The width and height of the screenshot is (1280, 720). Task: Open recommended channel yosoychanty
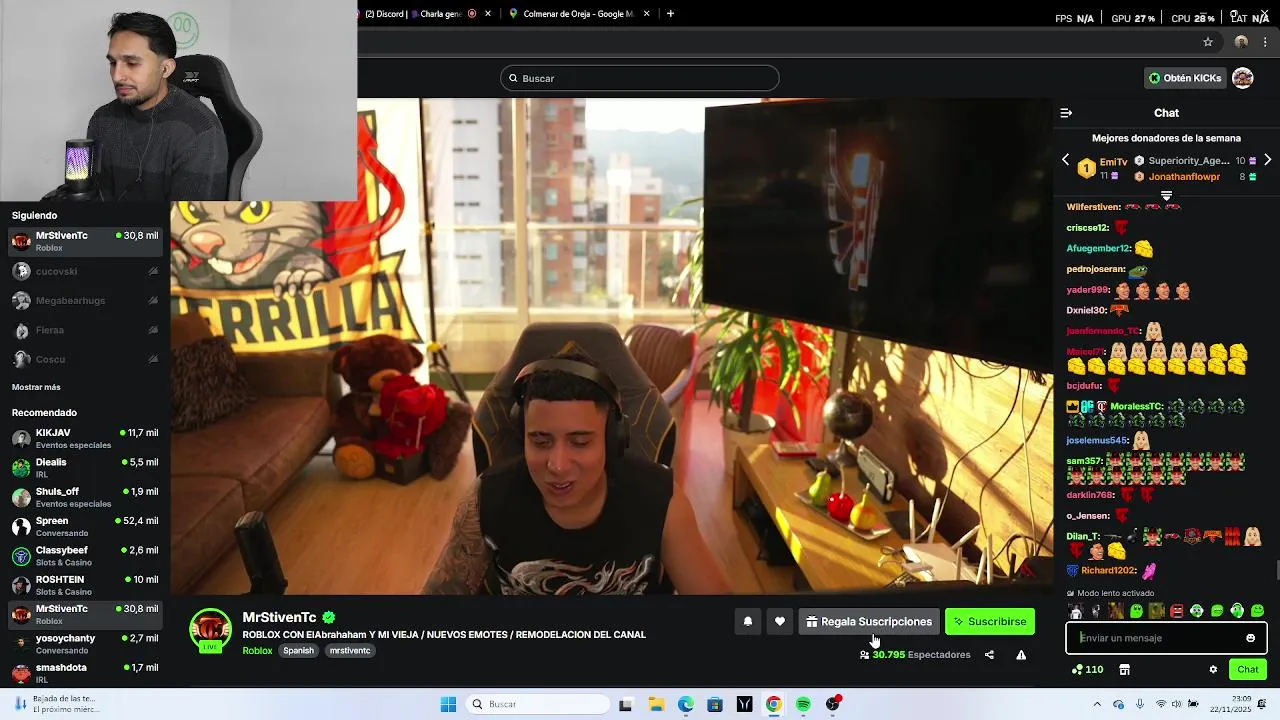tap(85, 644)
